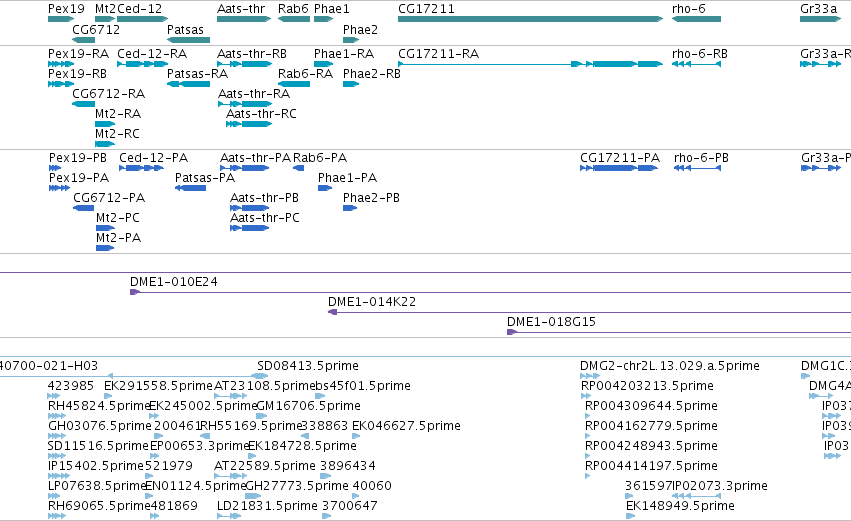The height and width of the screenshot is (521, 851).
Task: Open the RP004248943.5prime EST
Action: tap(588, 456)
